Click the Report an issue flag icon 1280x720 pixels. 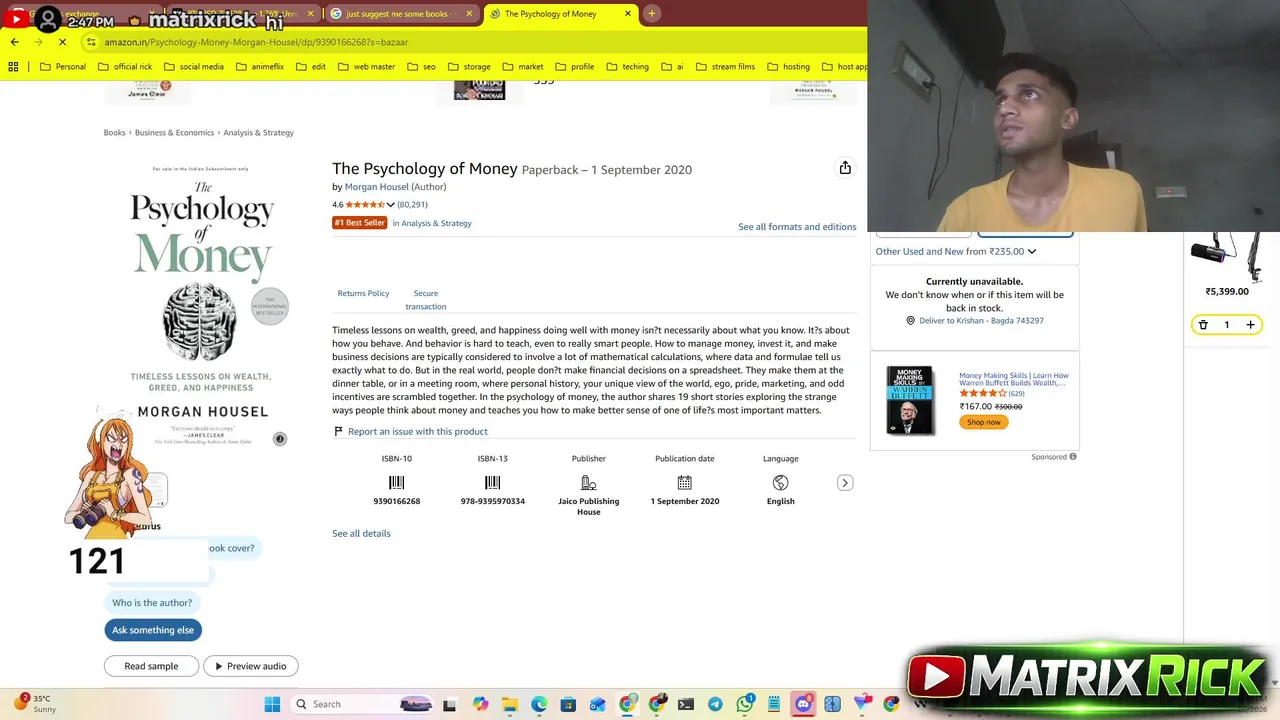click(x=338, y=431)
